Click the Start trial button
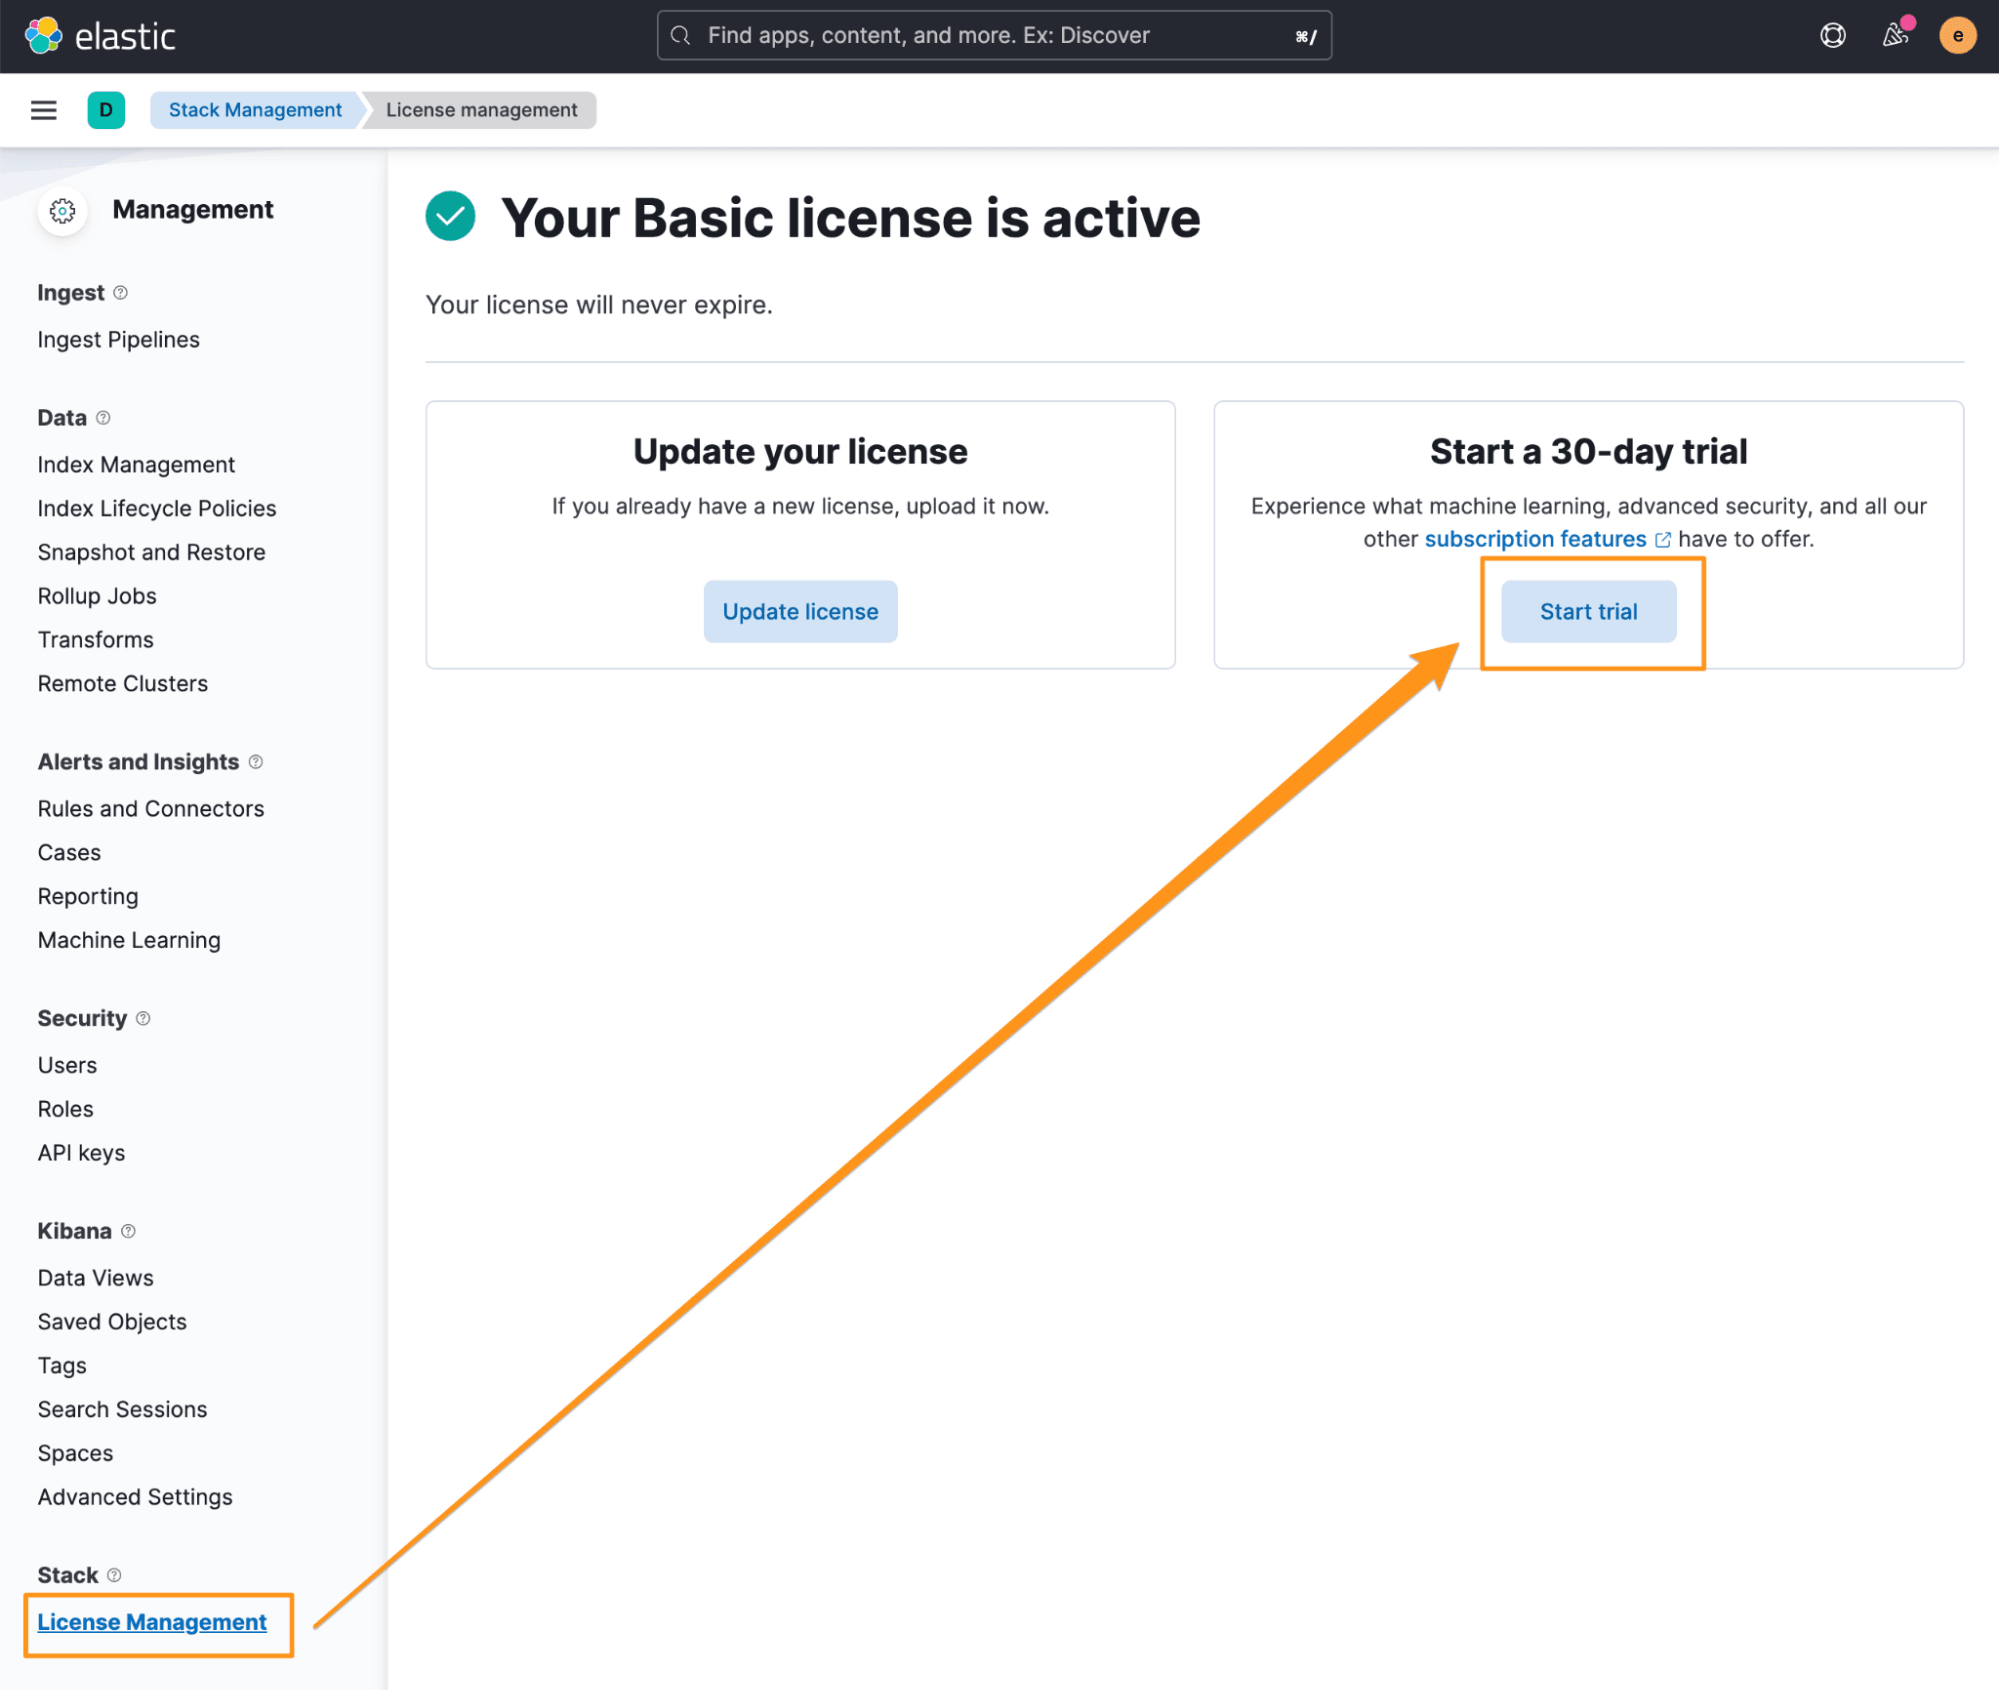This screenshot has width=1999, height=1690. click(1588, 610)
